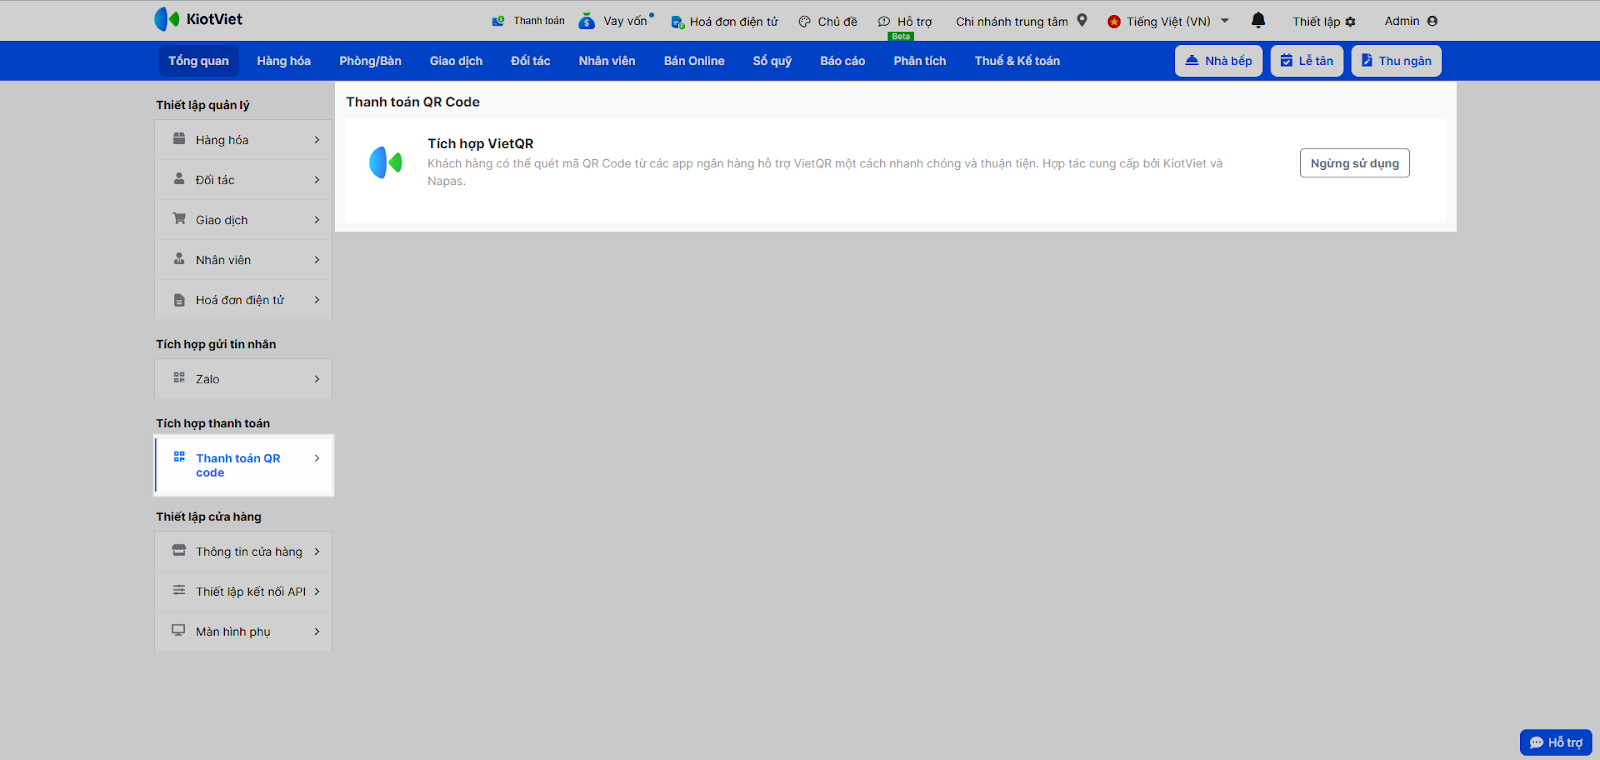Open the Sổ quỹ menu
The width and height of the screenshot is (1600, 760).
(772, 61)
